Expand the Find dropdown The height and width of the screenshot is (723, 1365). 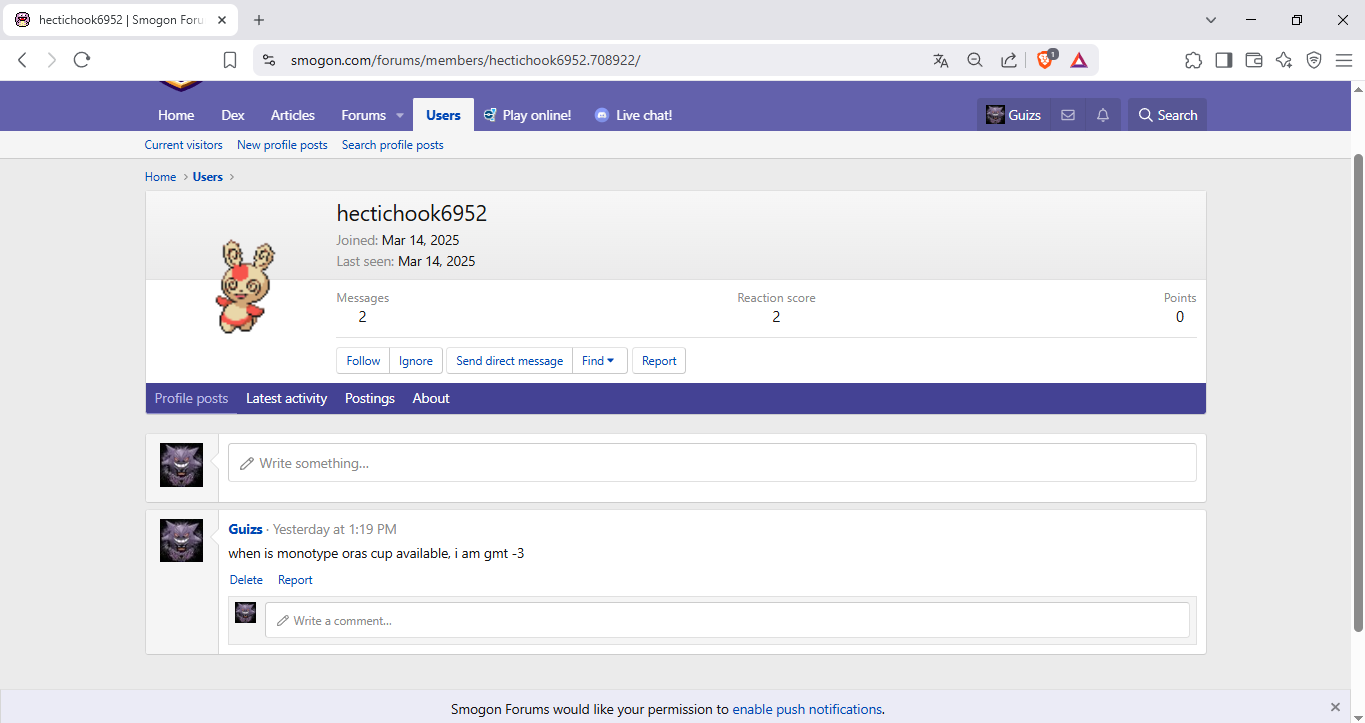(x=599, y=361)
